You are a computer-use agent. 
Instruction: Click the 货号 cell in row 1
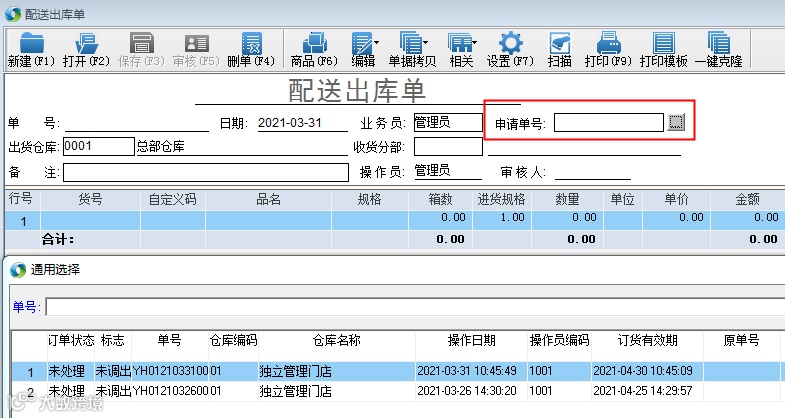[91, 220]
